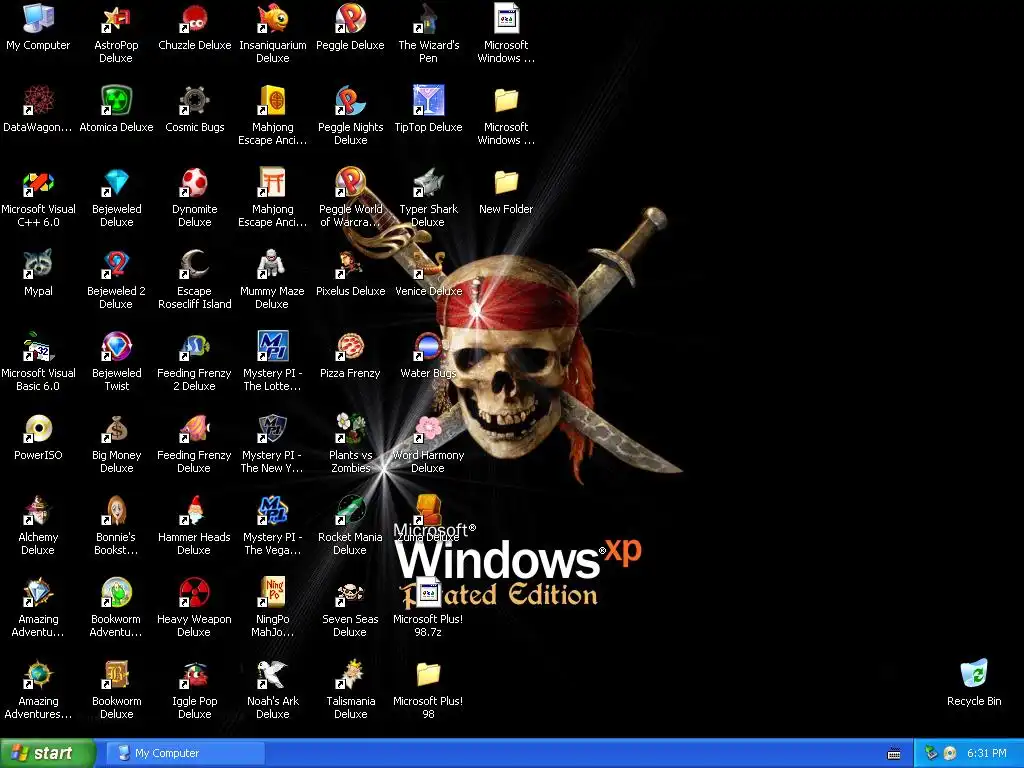Click the Big Money Deluxe moneybag icon

(x=116, y=429)
